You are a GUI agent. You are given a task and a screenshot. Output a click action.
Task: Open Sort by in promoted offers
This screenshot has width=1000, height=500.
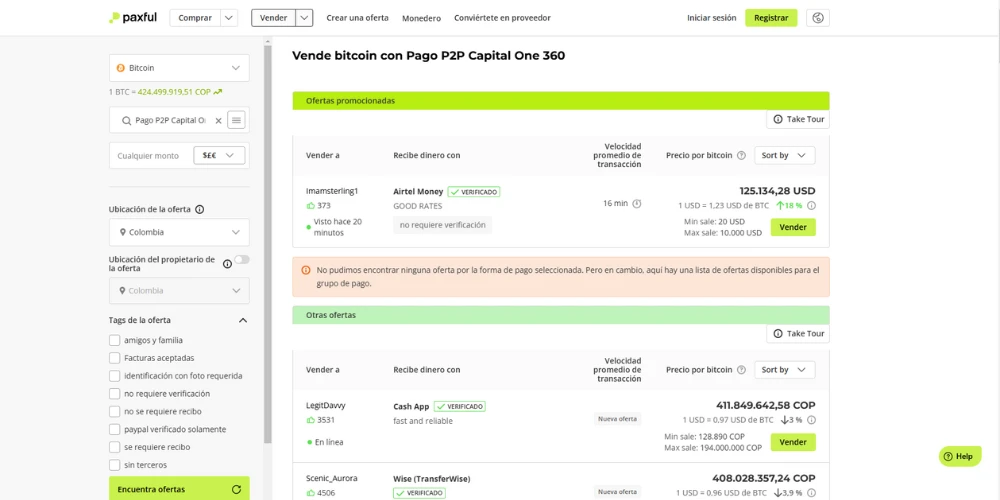click(x=784, y=155)
